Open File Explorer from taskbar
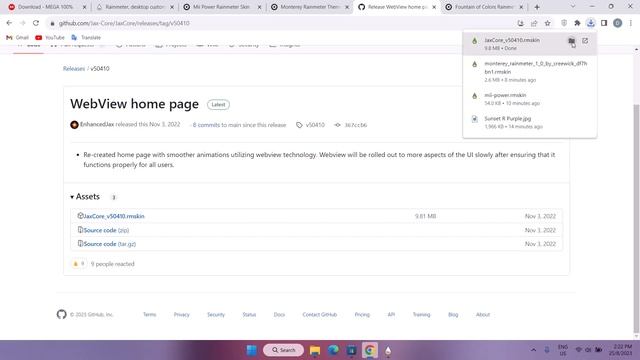640x360 pixels. (315, 350)
